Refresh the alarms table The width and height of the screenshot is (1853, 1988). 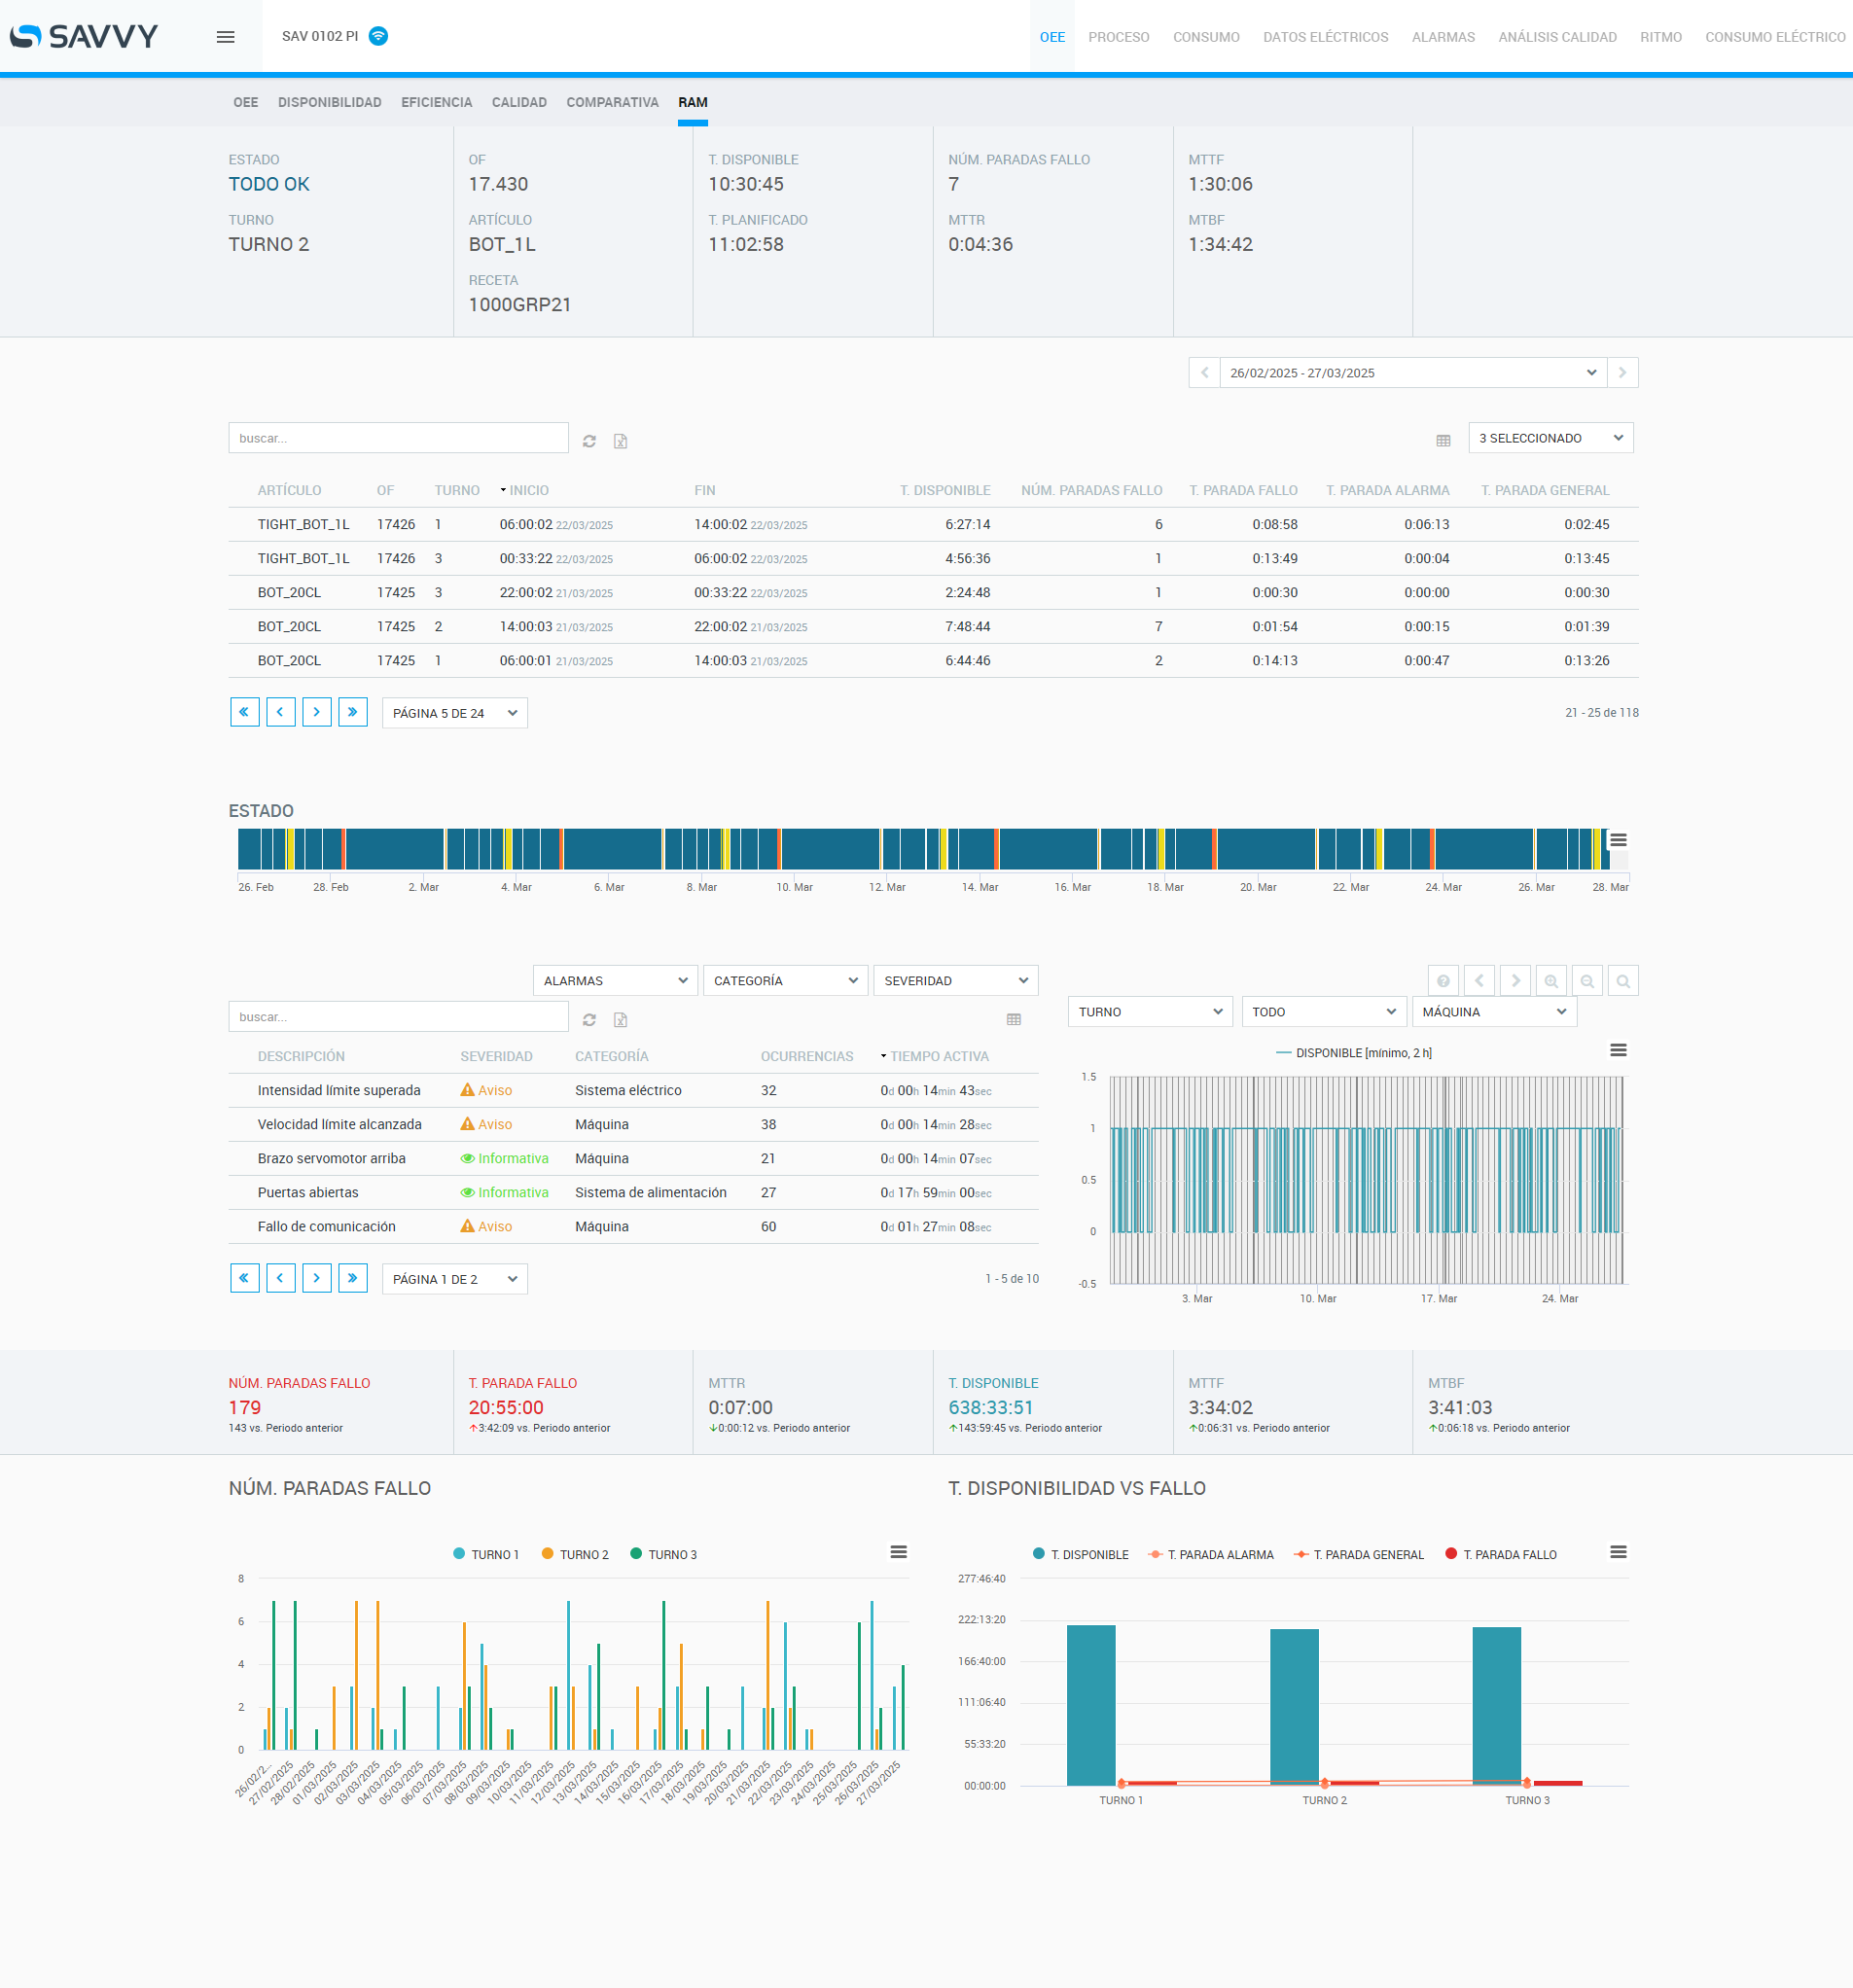[x=589, y=1020]
